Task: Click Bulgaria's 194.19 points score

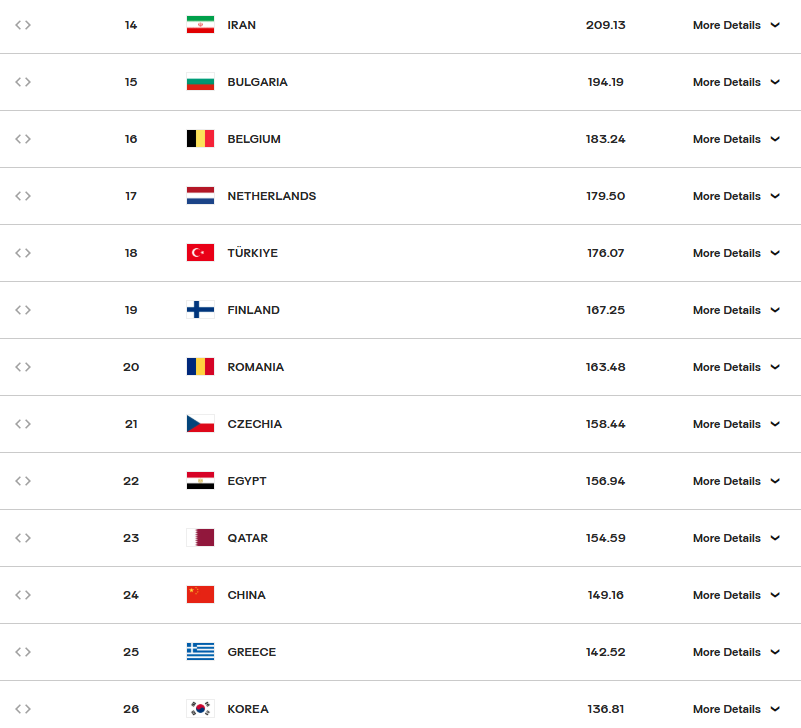Action: point(605,82)
